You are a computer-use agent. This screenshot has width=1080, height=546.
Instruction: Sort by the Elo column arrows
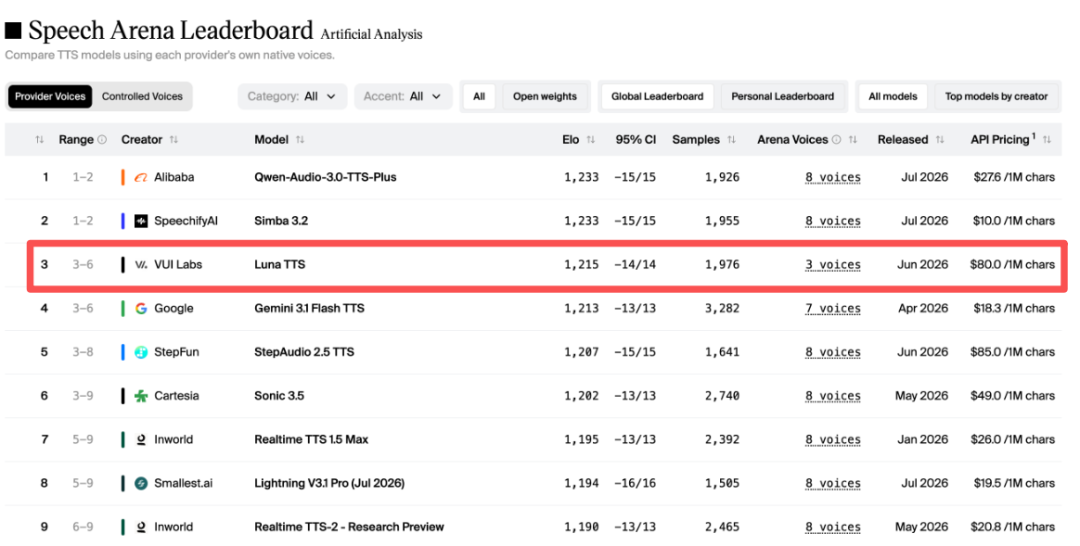pyautogui.click(x=590, y=140)
